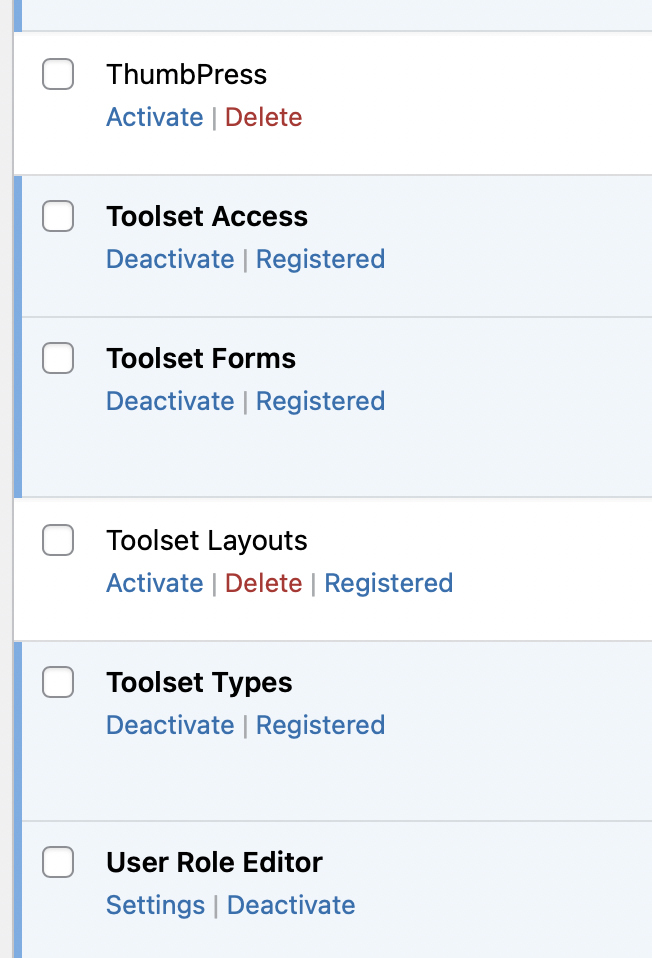
Task: Check the User Role Editor checkbox
Action: pos(58,862)
